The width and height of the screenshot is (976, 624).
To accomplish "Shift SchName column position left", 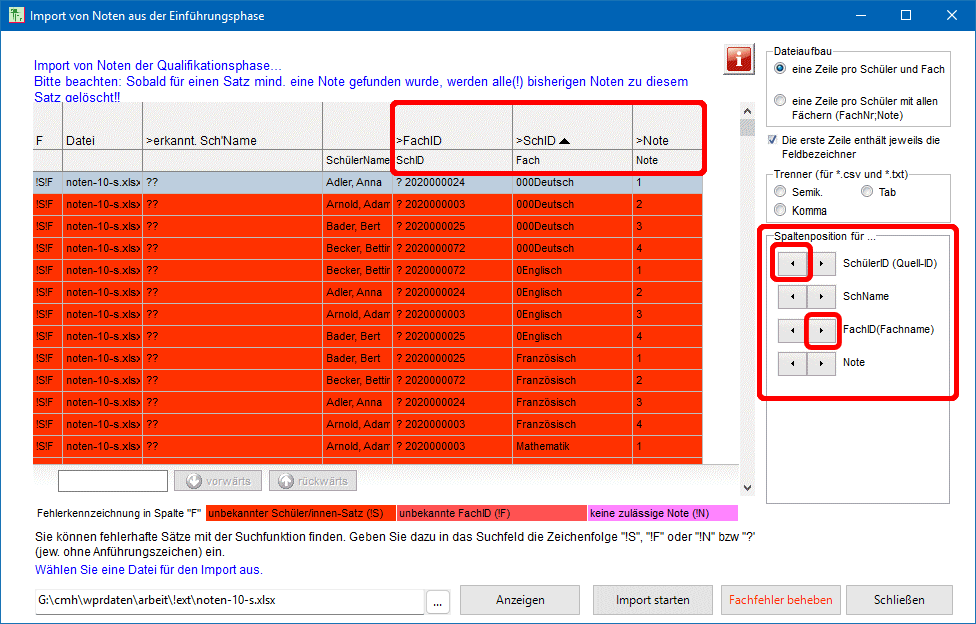I will coord(792,297).
